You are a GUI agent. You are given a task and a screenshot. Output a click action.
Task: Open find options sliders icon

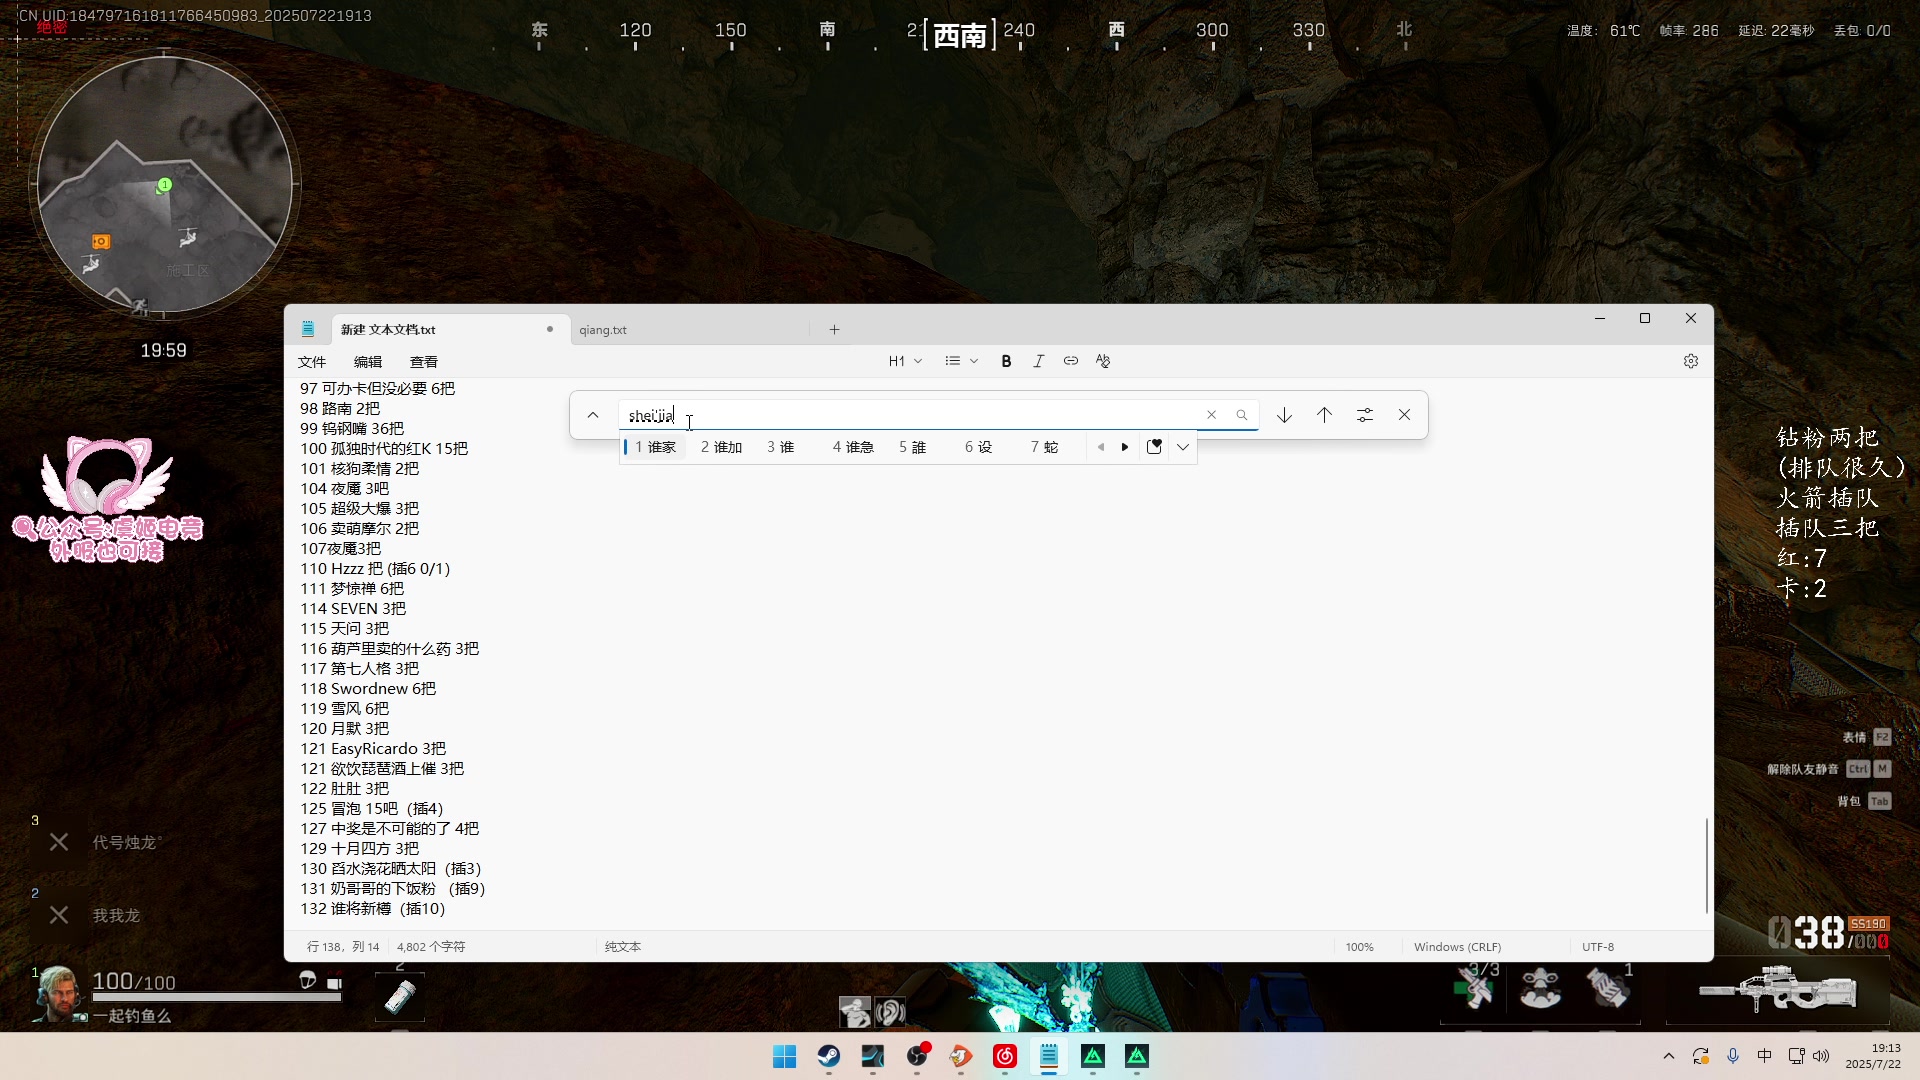coord(1364,415)
